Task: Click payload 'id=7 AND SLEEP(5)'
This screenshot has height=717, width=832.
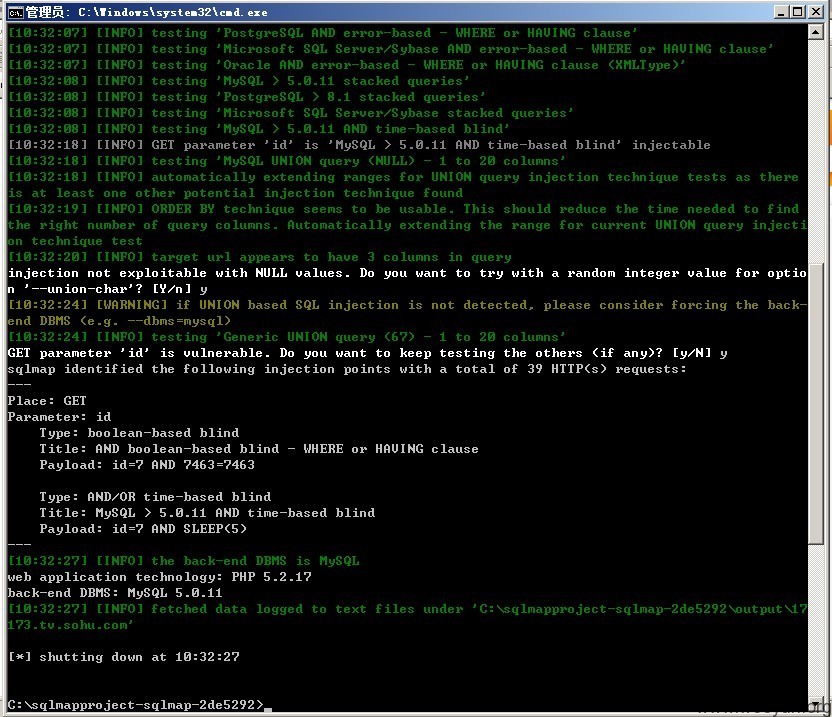Action: (x=179, y=529)
